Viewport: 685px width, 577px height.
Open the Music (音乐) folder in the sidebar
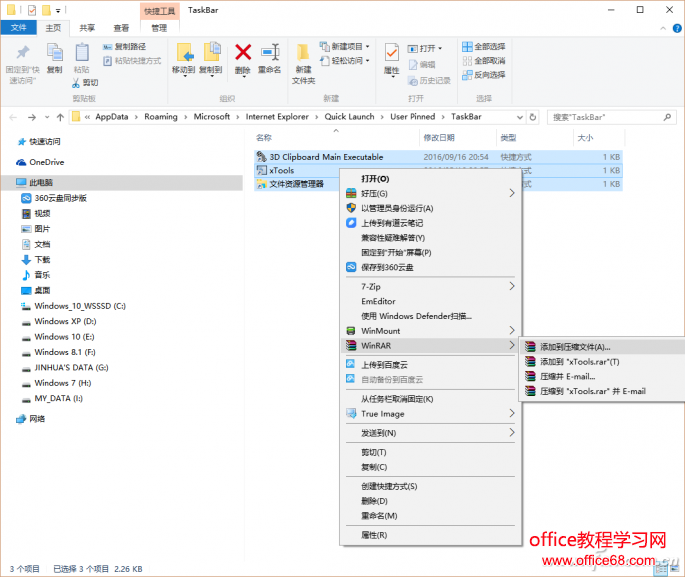36,275
